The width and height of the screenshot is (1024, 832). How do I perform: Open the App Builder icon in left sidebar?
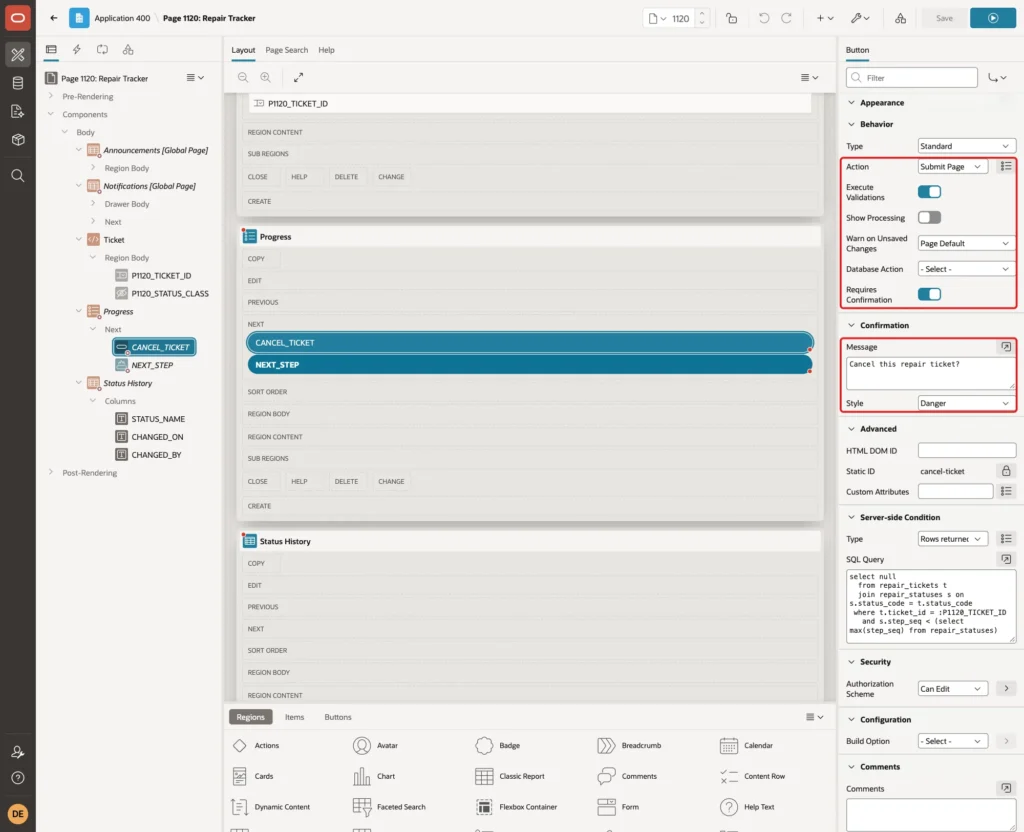coord(18,55)
